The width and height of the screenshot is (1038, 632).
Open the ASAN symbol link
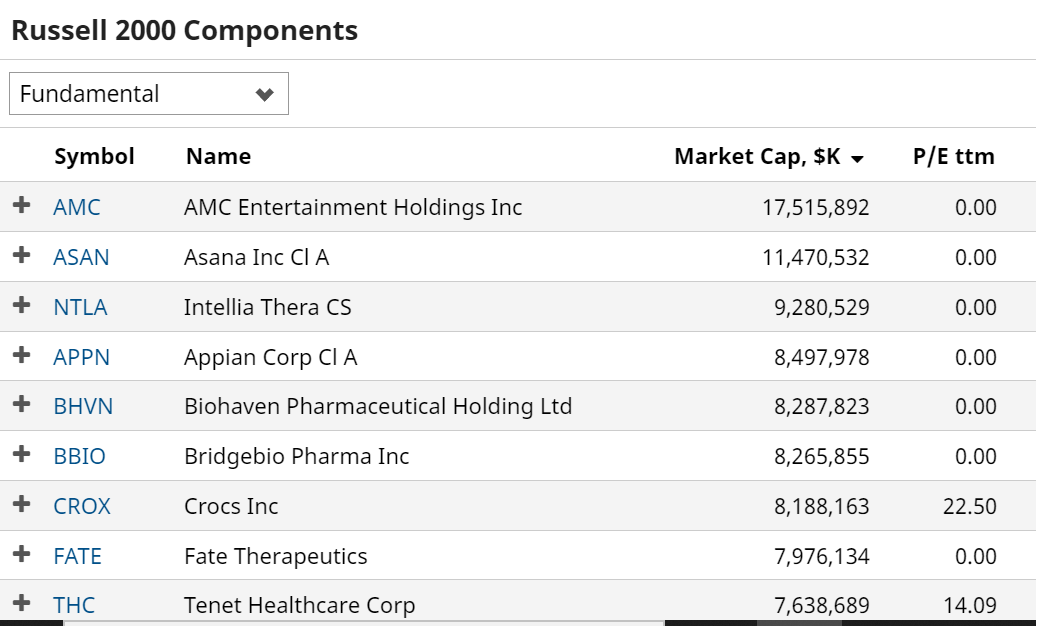(x=81, y=257)
